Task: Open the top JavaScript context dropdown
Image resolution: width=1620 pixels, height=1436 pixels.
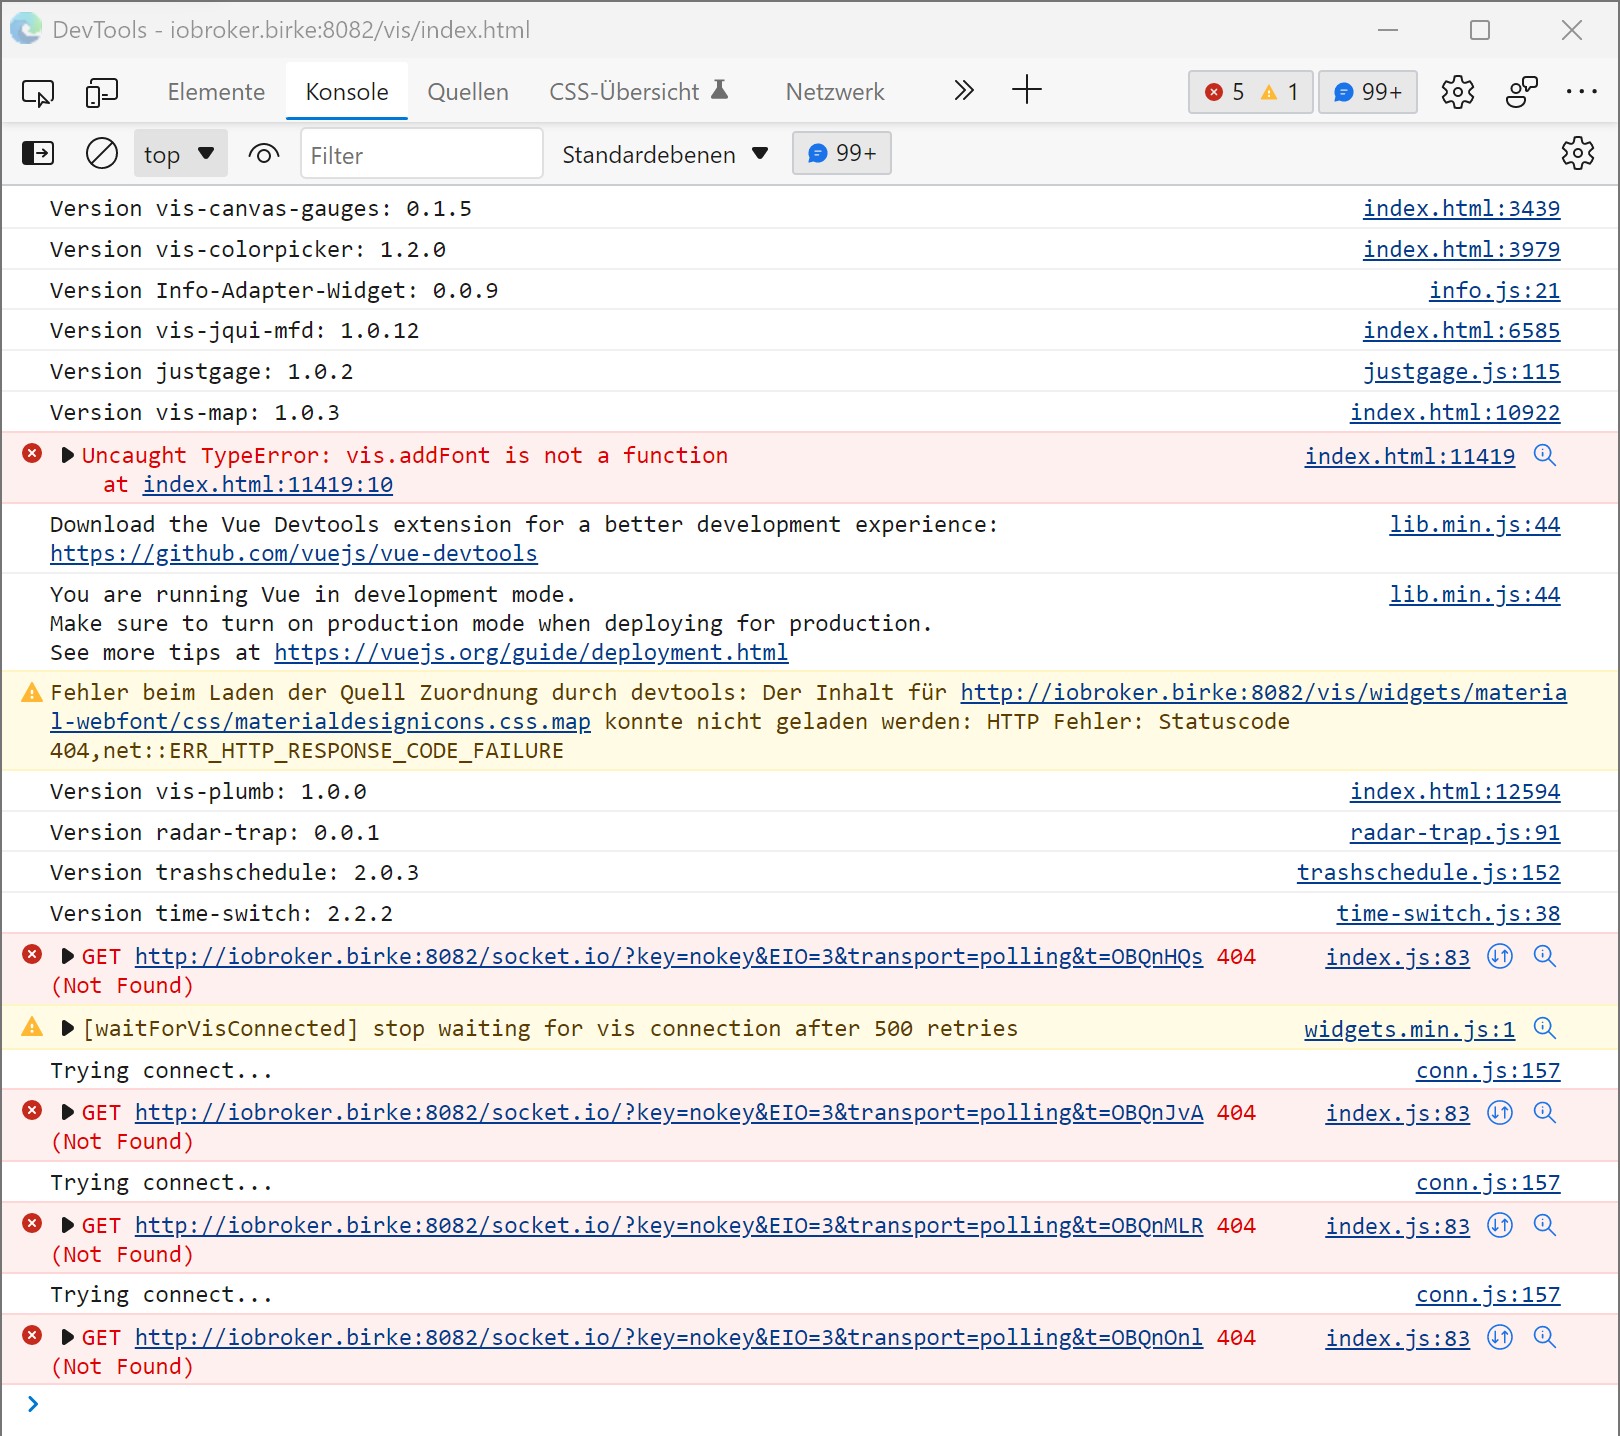Action: pos(180,154)
